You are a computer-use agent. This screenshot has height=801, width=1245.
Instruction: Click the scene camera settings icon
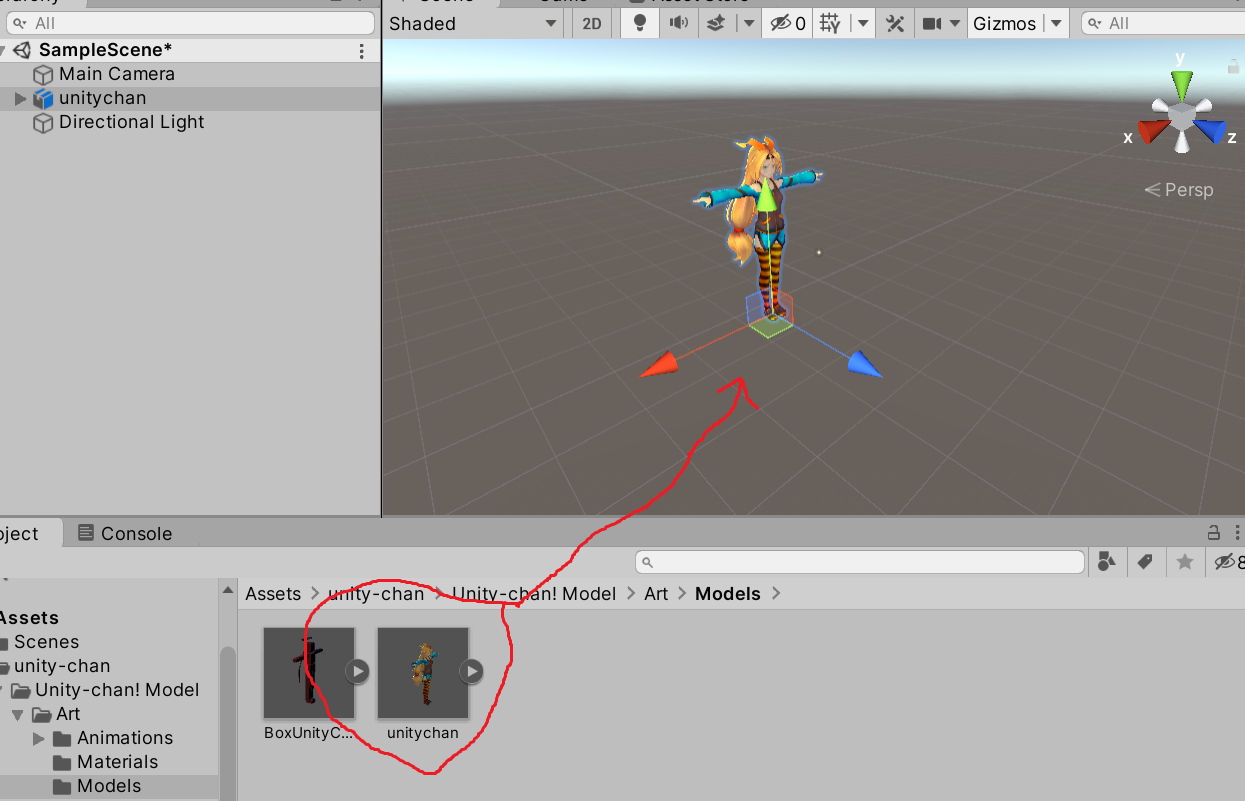[x=932, y=23]
